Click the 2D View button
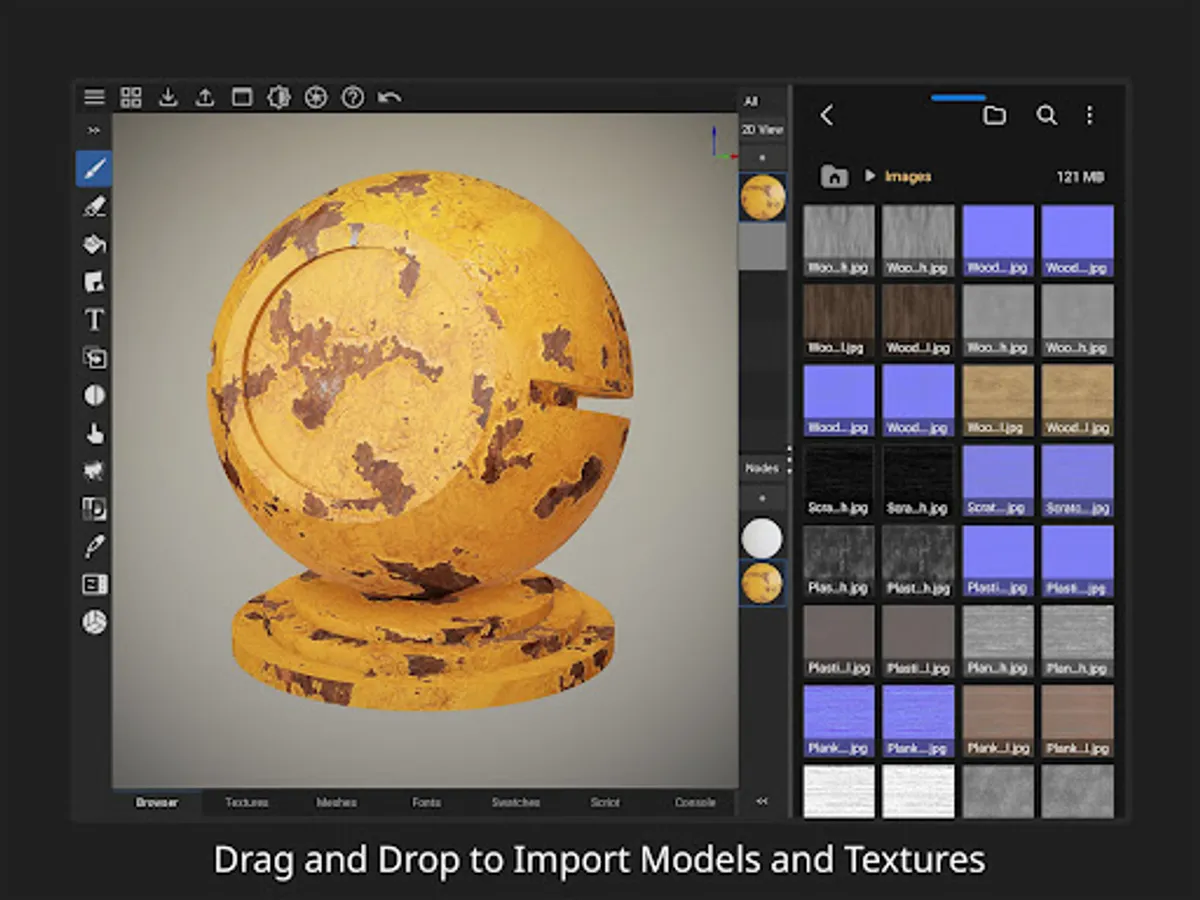1200x900 pixels. tap(762, 130)
